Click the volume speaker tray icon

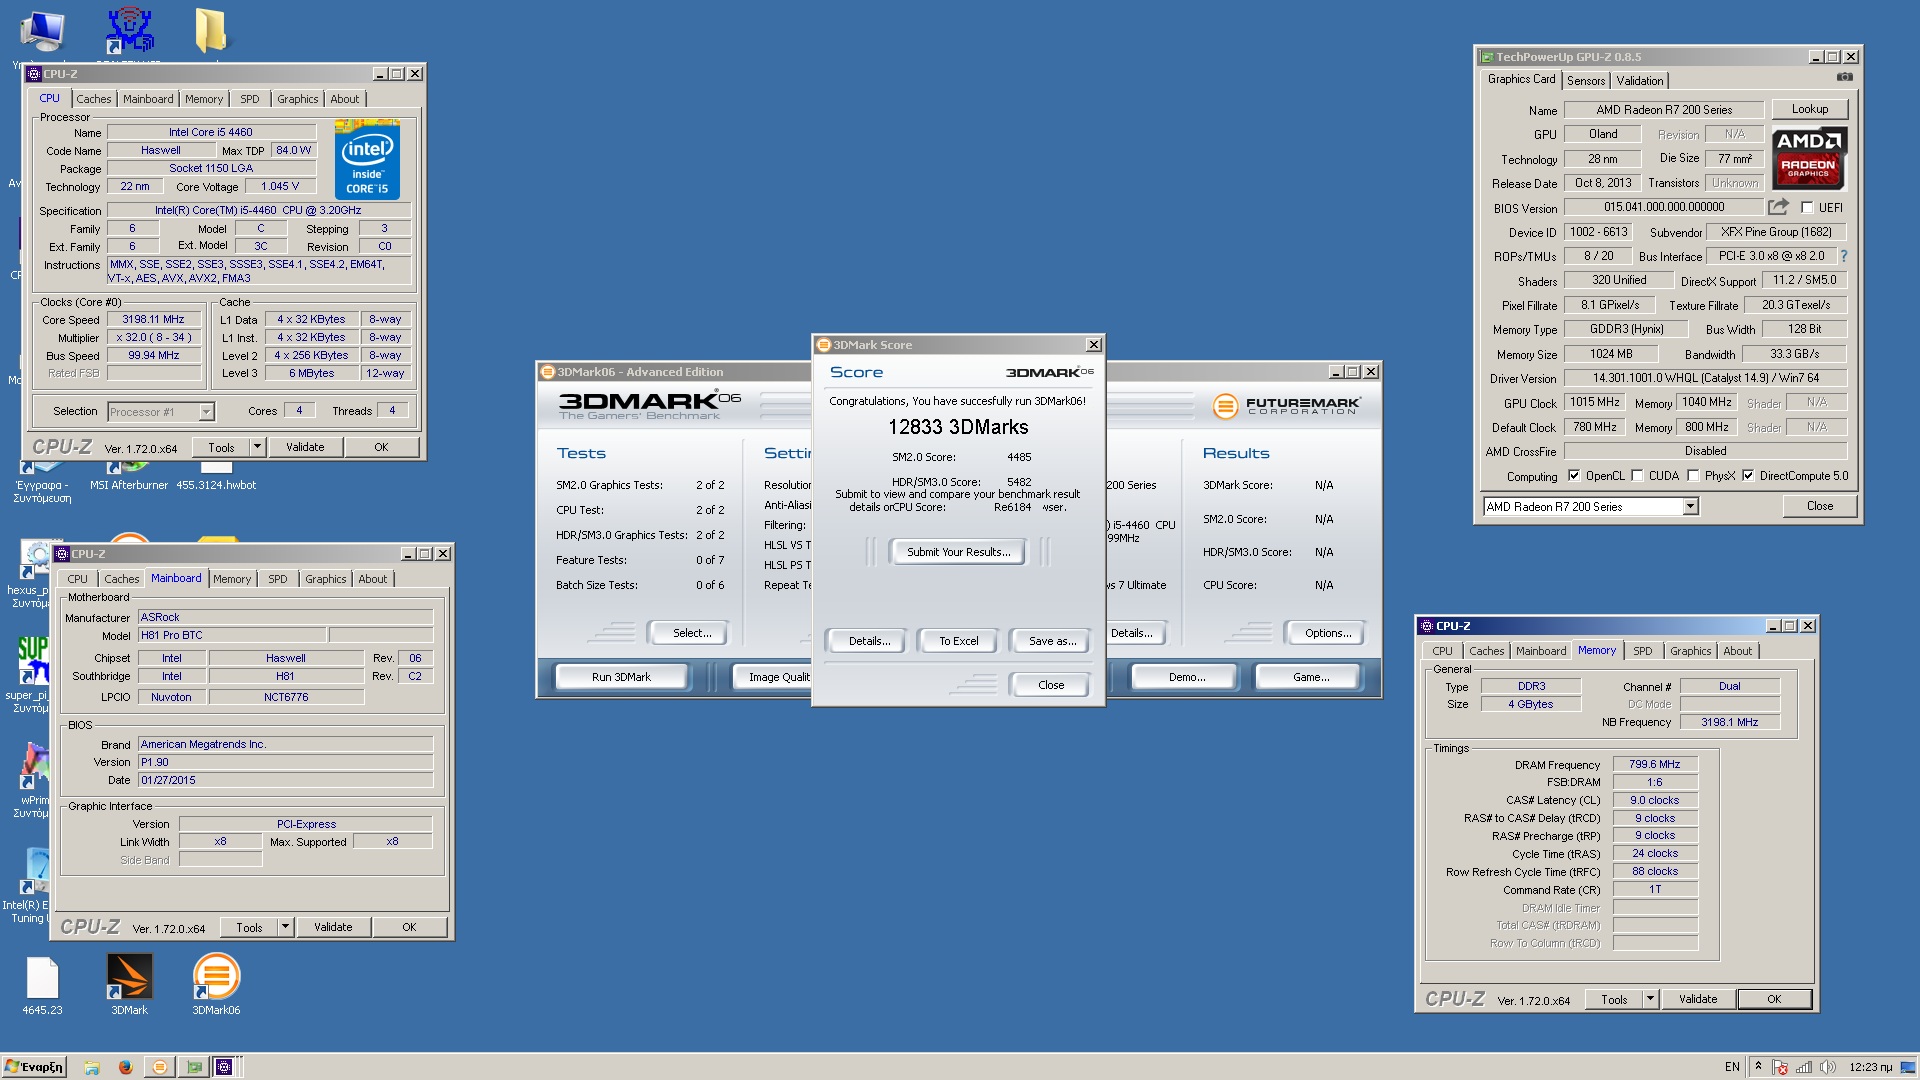point(1828,1067)
